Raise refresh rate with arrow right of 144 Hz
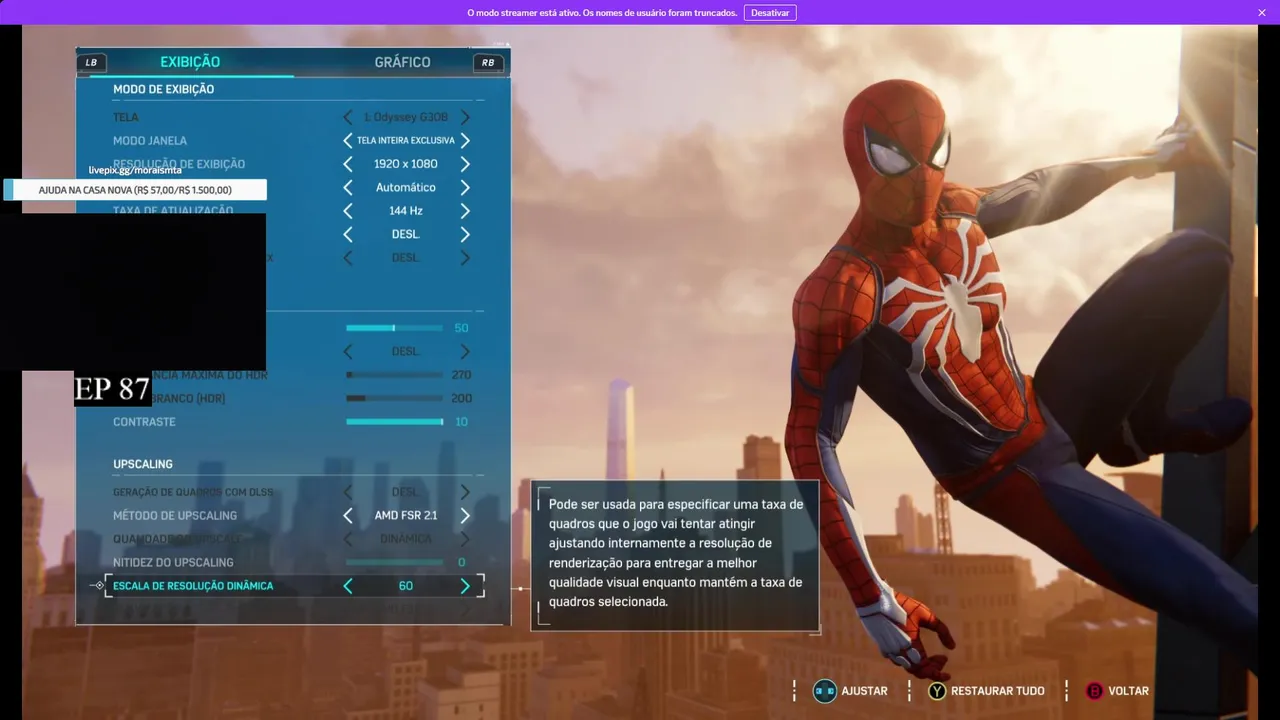 pyautogui.click(x=465, y=211)
